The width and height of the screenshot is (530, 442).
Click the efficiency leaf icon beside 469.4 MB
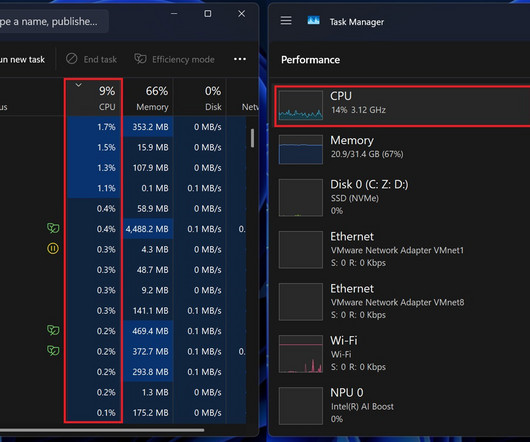(x=53, y=330)
